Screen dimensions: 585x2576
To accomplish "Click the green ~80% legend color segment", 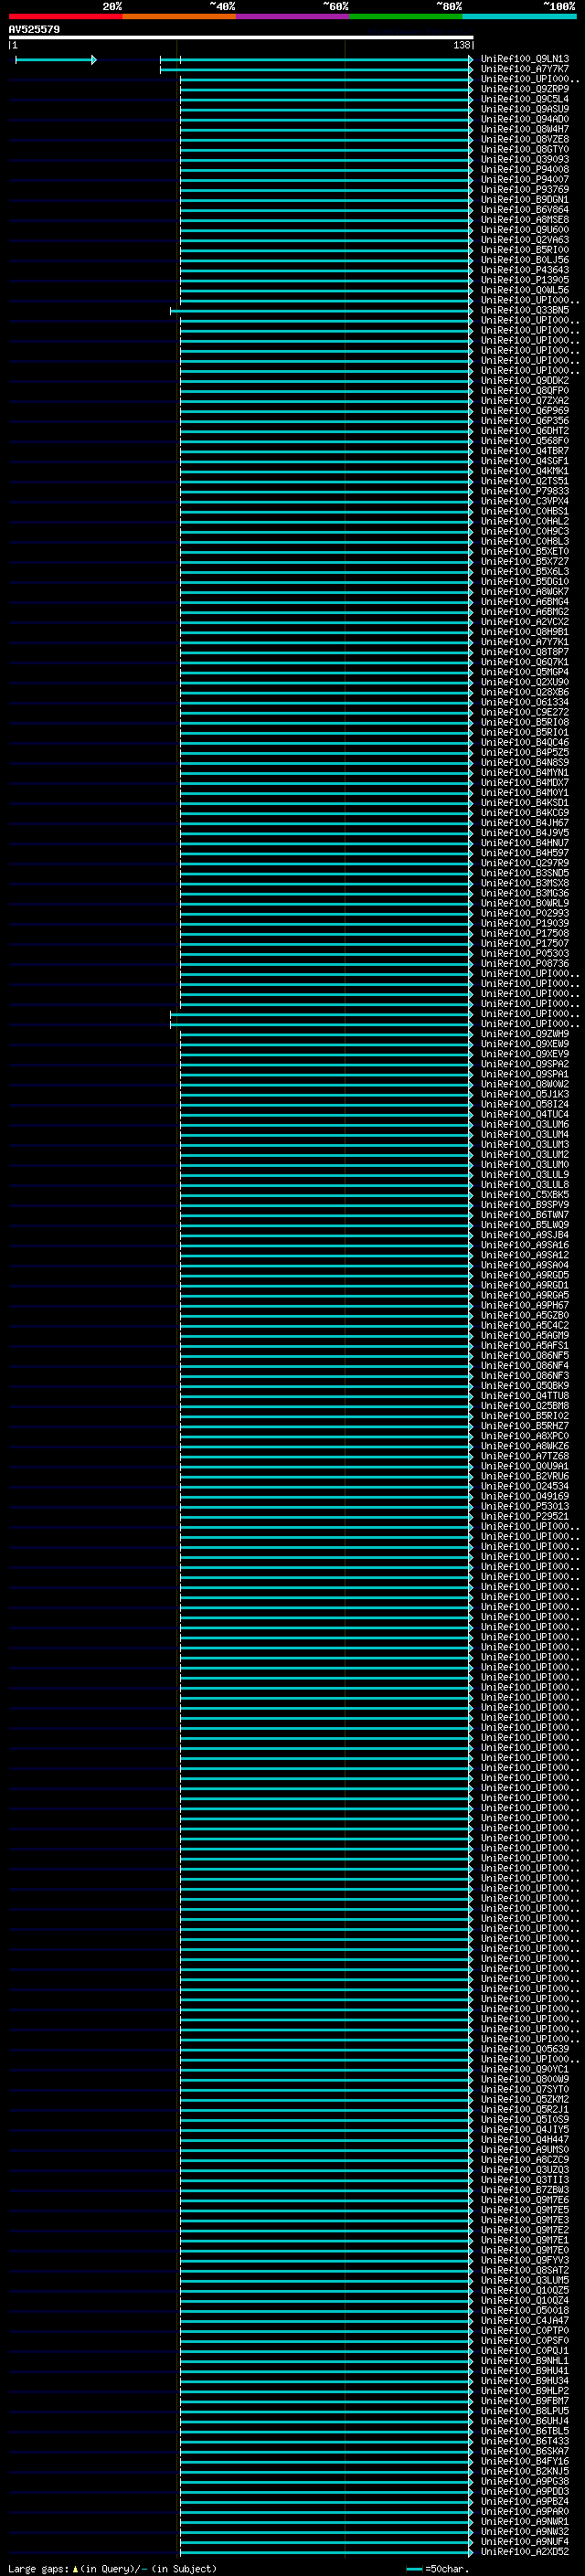I will click(x=405, y=16).
